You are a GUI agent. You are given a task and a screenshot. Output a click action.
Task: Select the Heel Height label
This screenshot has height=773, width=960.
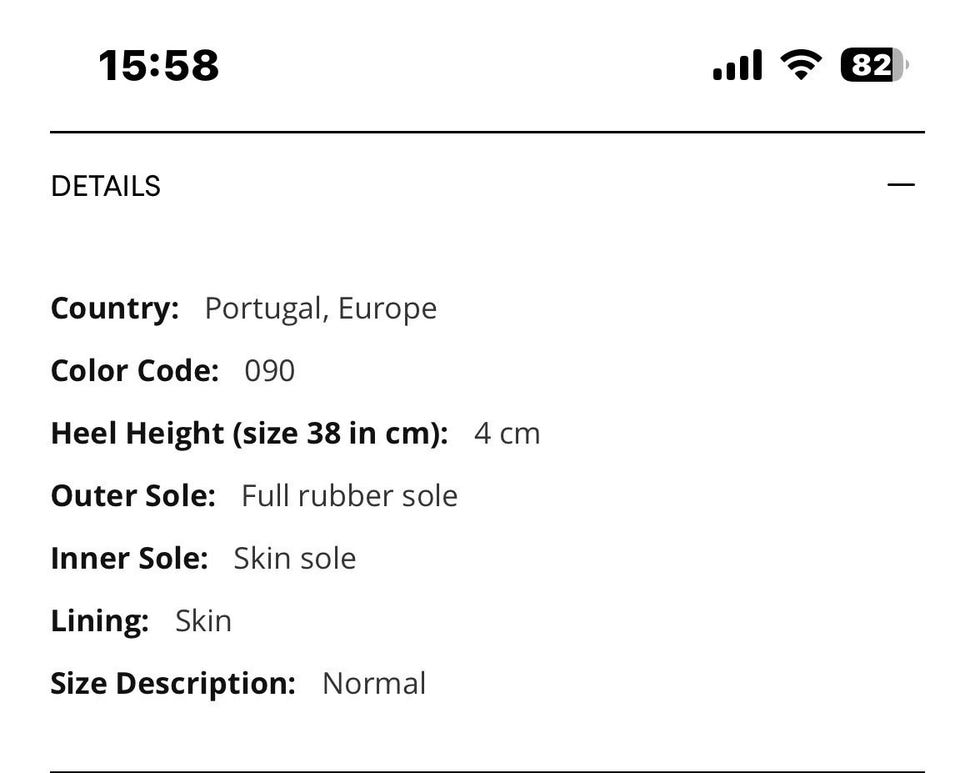click(x=249, y=434)
